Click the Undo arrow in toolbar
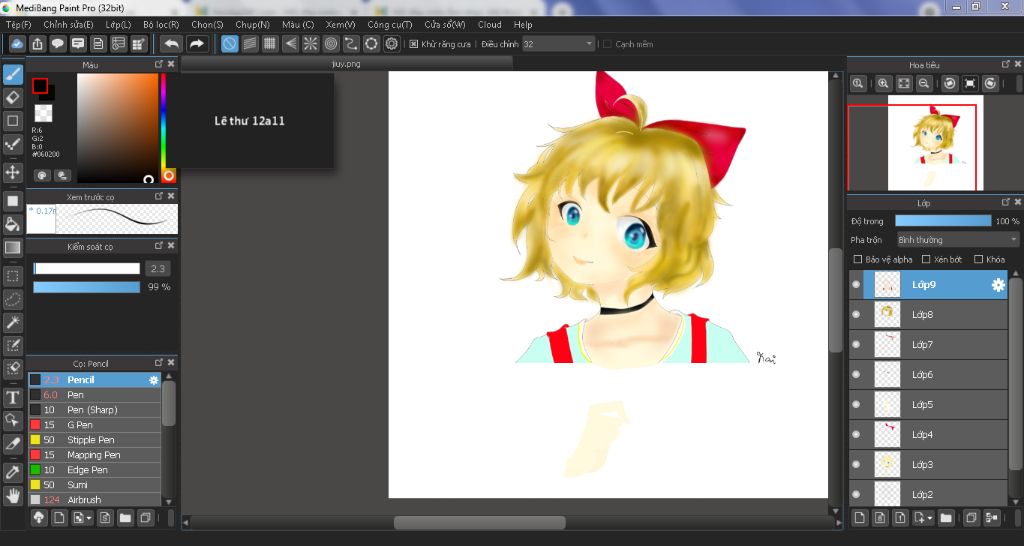 [x=171, y=44]
